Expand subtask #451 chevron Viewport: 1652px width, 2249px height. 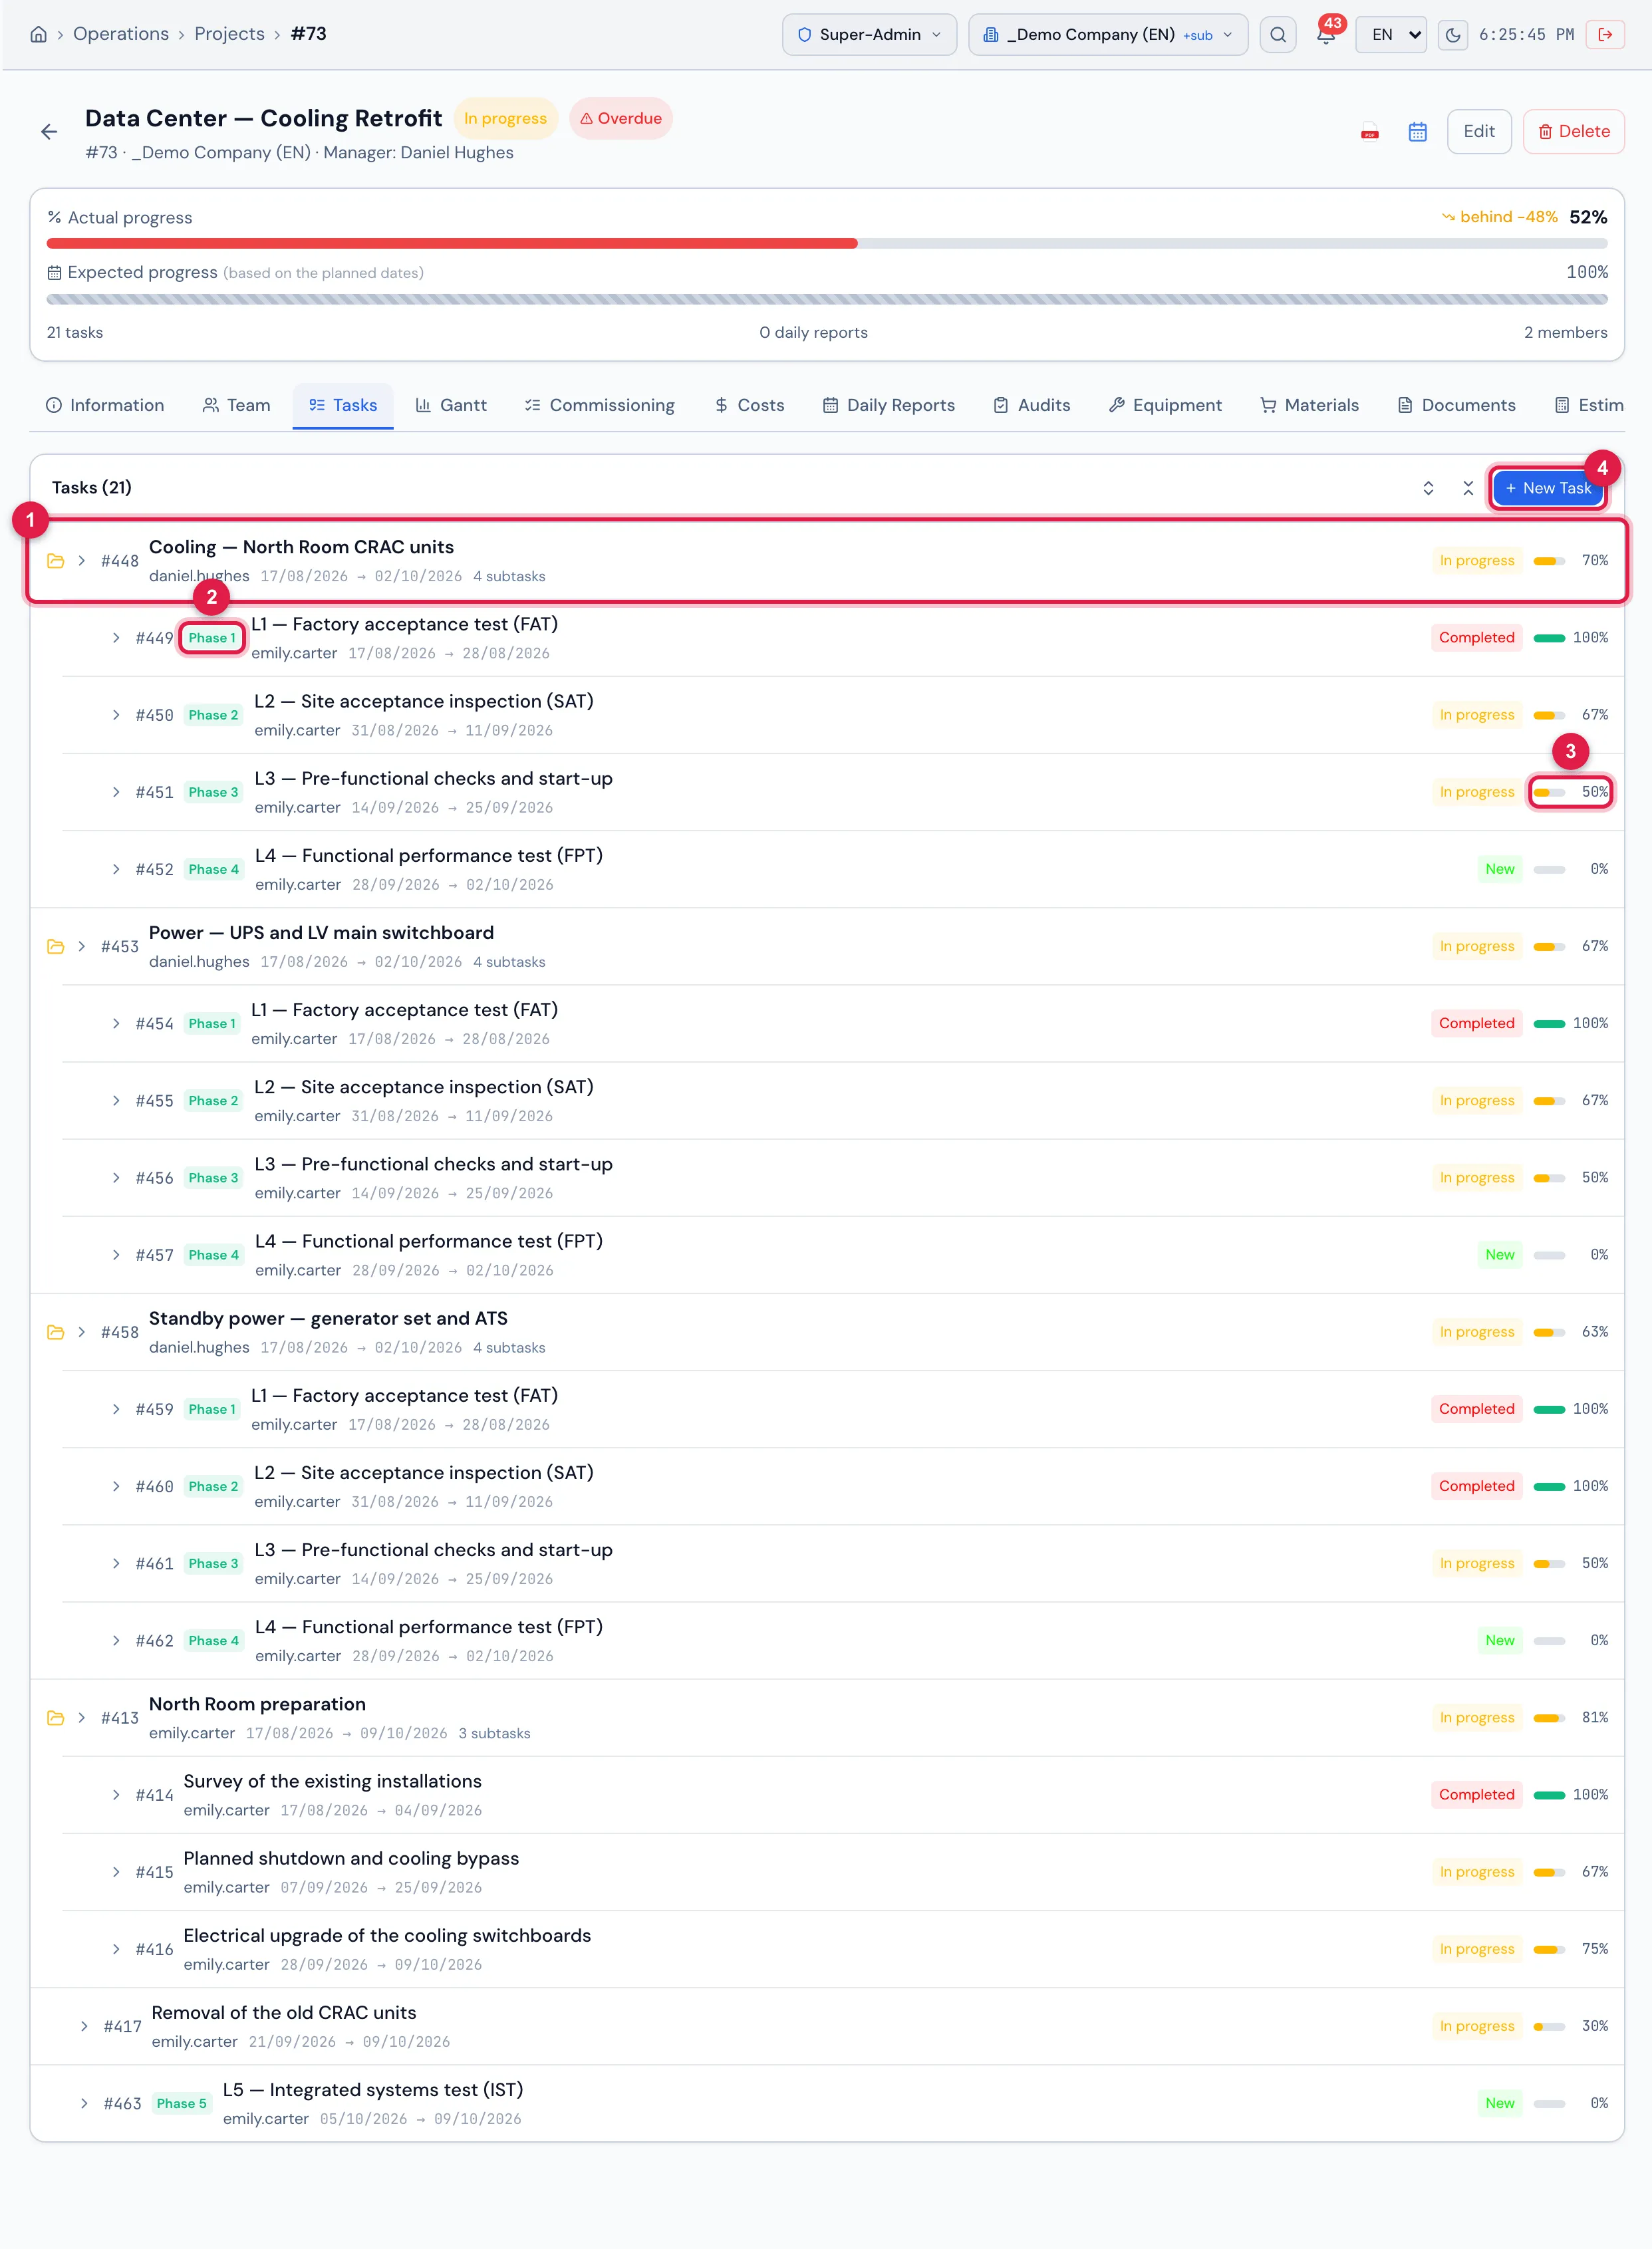(116, 792)
